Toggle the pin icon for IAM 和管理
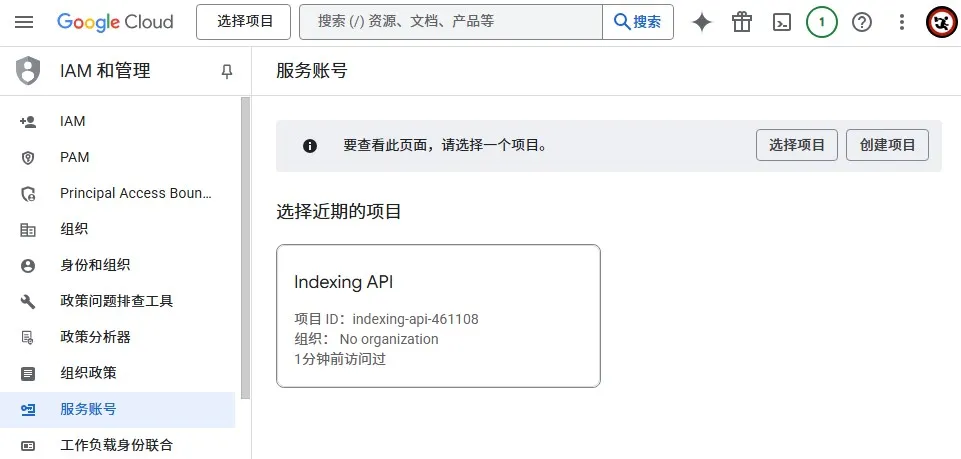 click(x=227, y=72)
